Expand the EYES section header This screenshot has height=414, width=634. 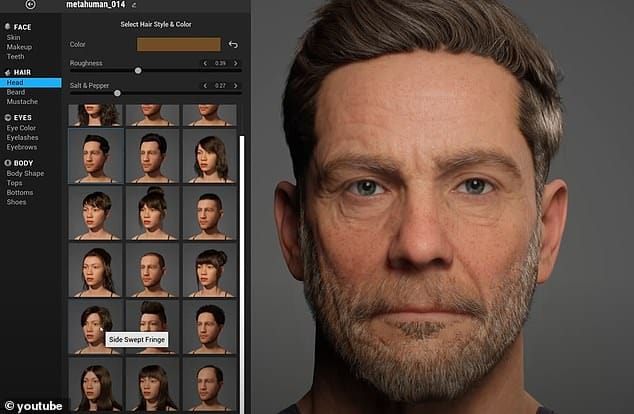20,118
